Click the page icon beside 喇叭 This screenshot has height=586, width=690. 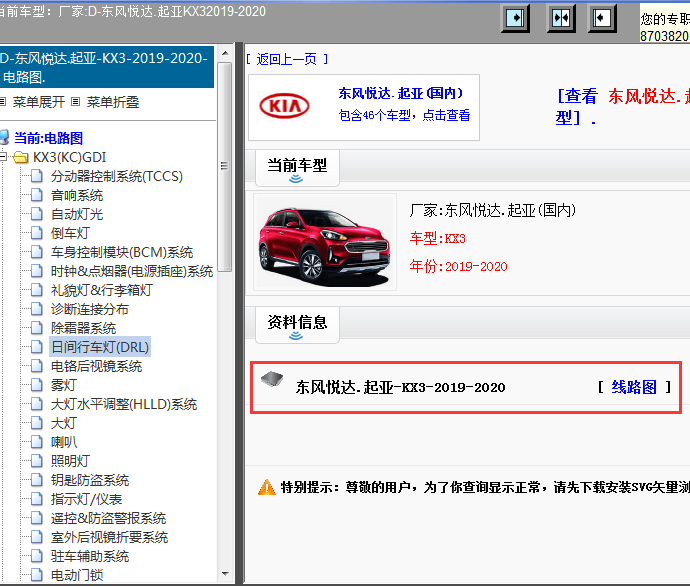tap(37, 442)
